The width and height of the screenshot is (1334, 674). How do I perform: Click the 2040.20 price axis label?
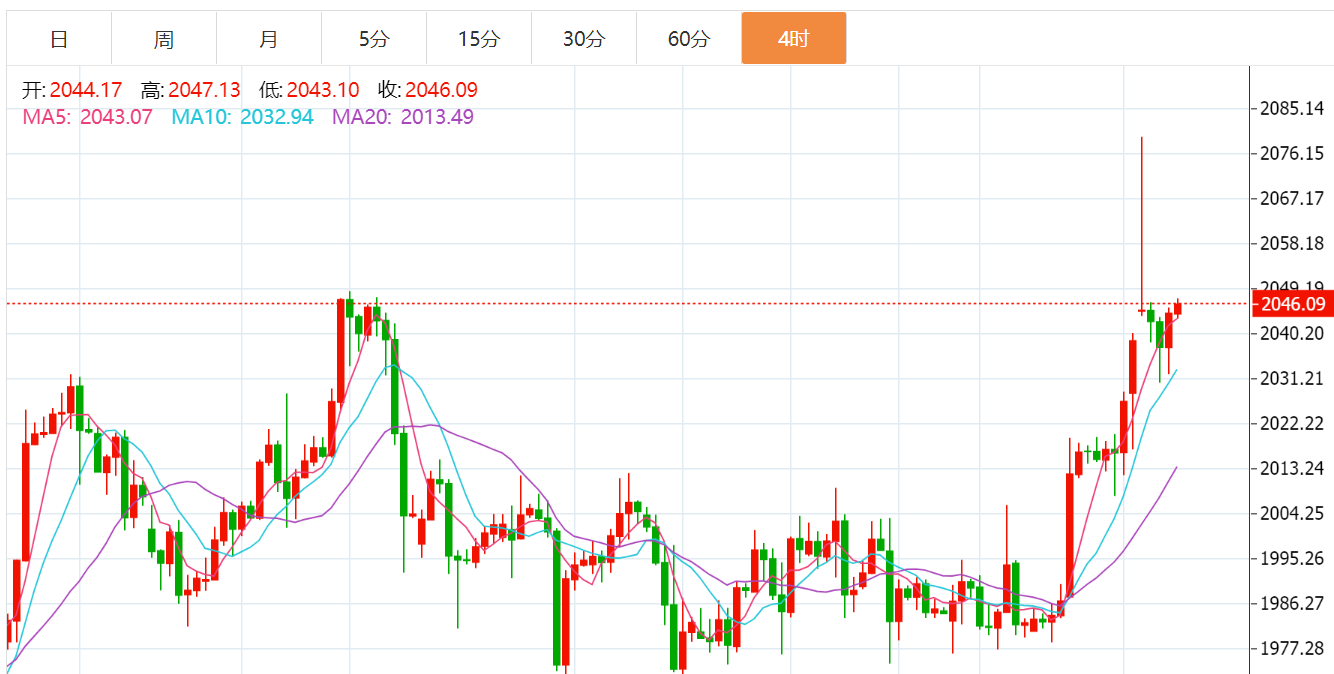(1292, 333)
